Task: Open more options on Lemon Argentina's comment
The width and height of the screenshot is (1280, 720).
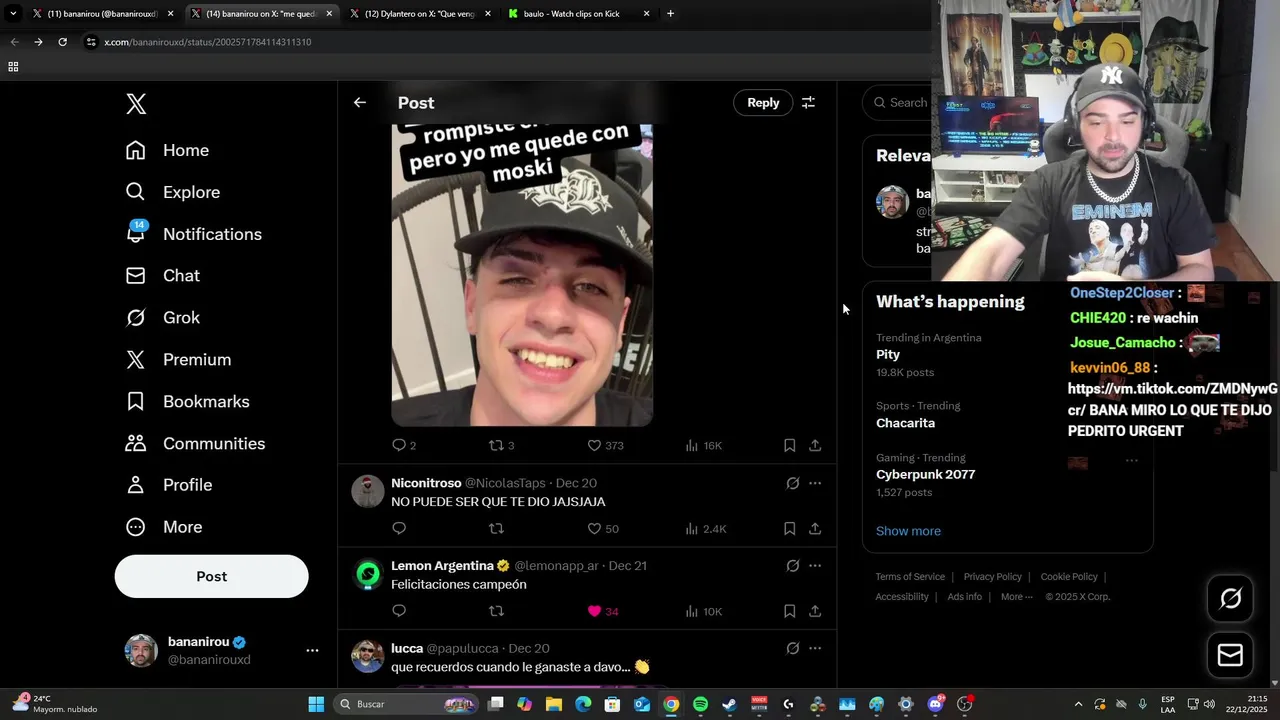Action: 815,566
